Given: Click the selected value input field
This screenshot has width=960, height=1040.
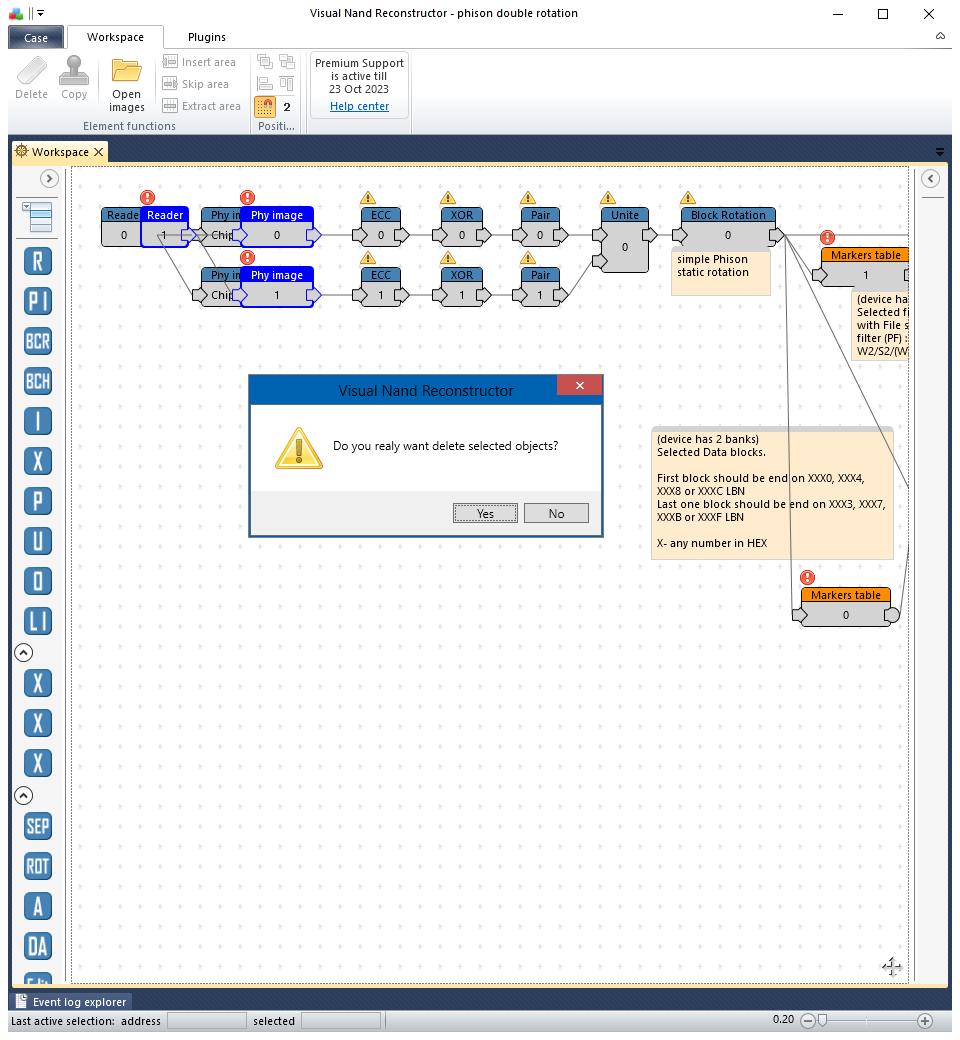Looking at the screenshot, I should [341, 1021].
